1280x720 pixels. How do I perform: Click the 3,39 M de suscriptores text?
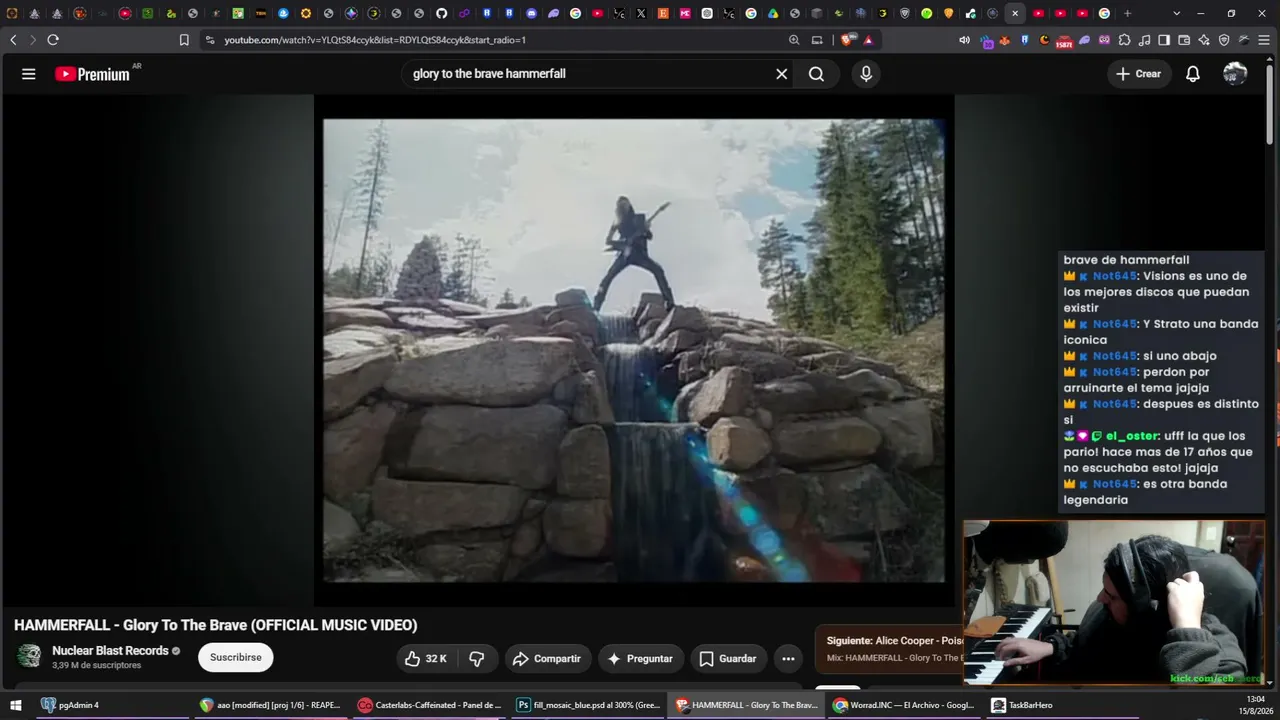tap(97, 666)
